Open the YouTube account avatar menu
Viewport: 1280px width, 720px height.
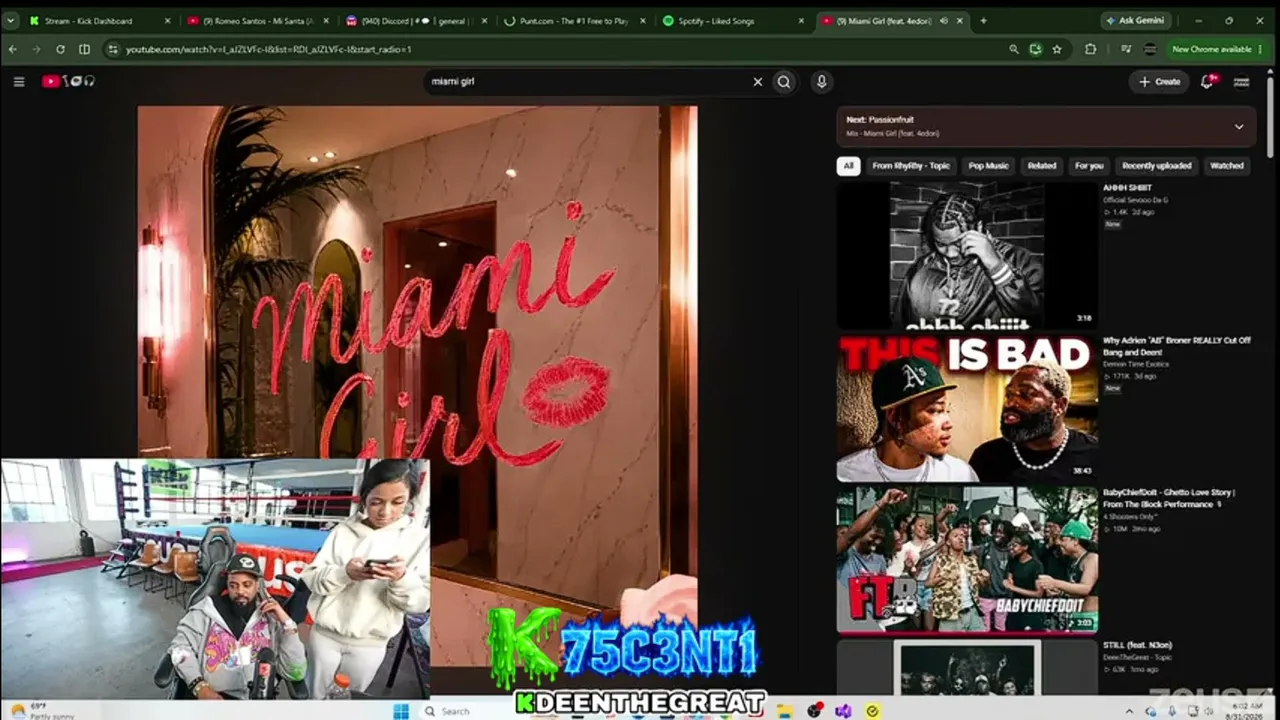point(1242,82)
